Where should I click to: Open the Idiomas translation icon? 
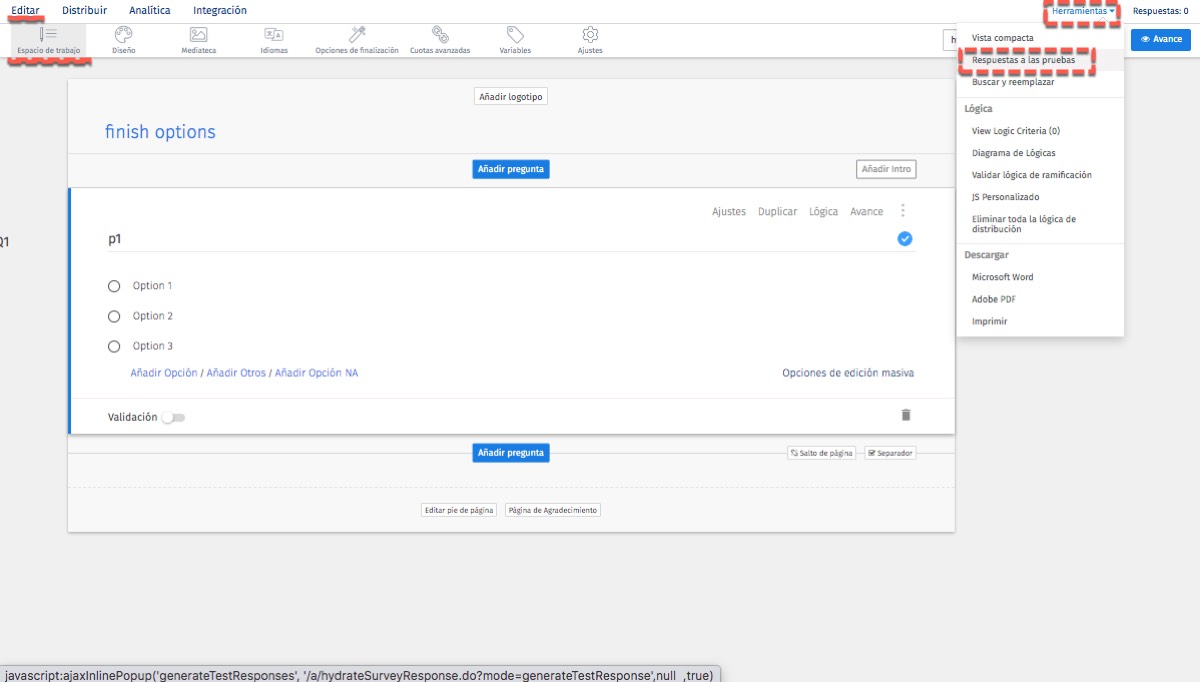tap(273, 35)
